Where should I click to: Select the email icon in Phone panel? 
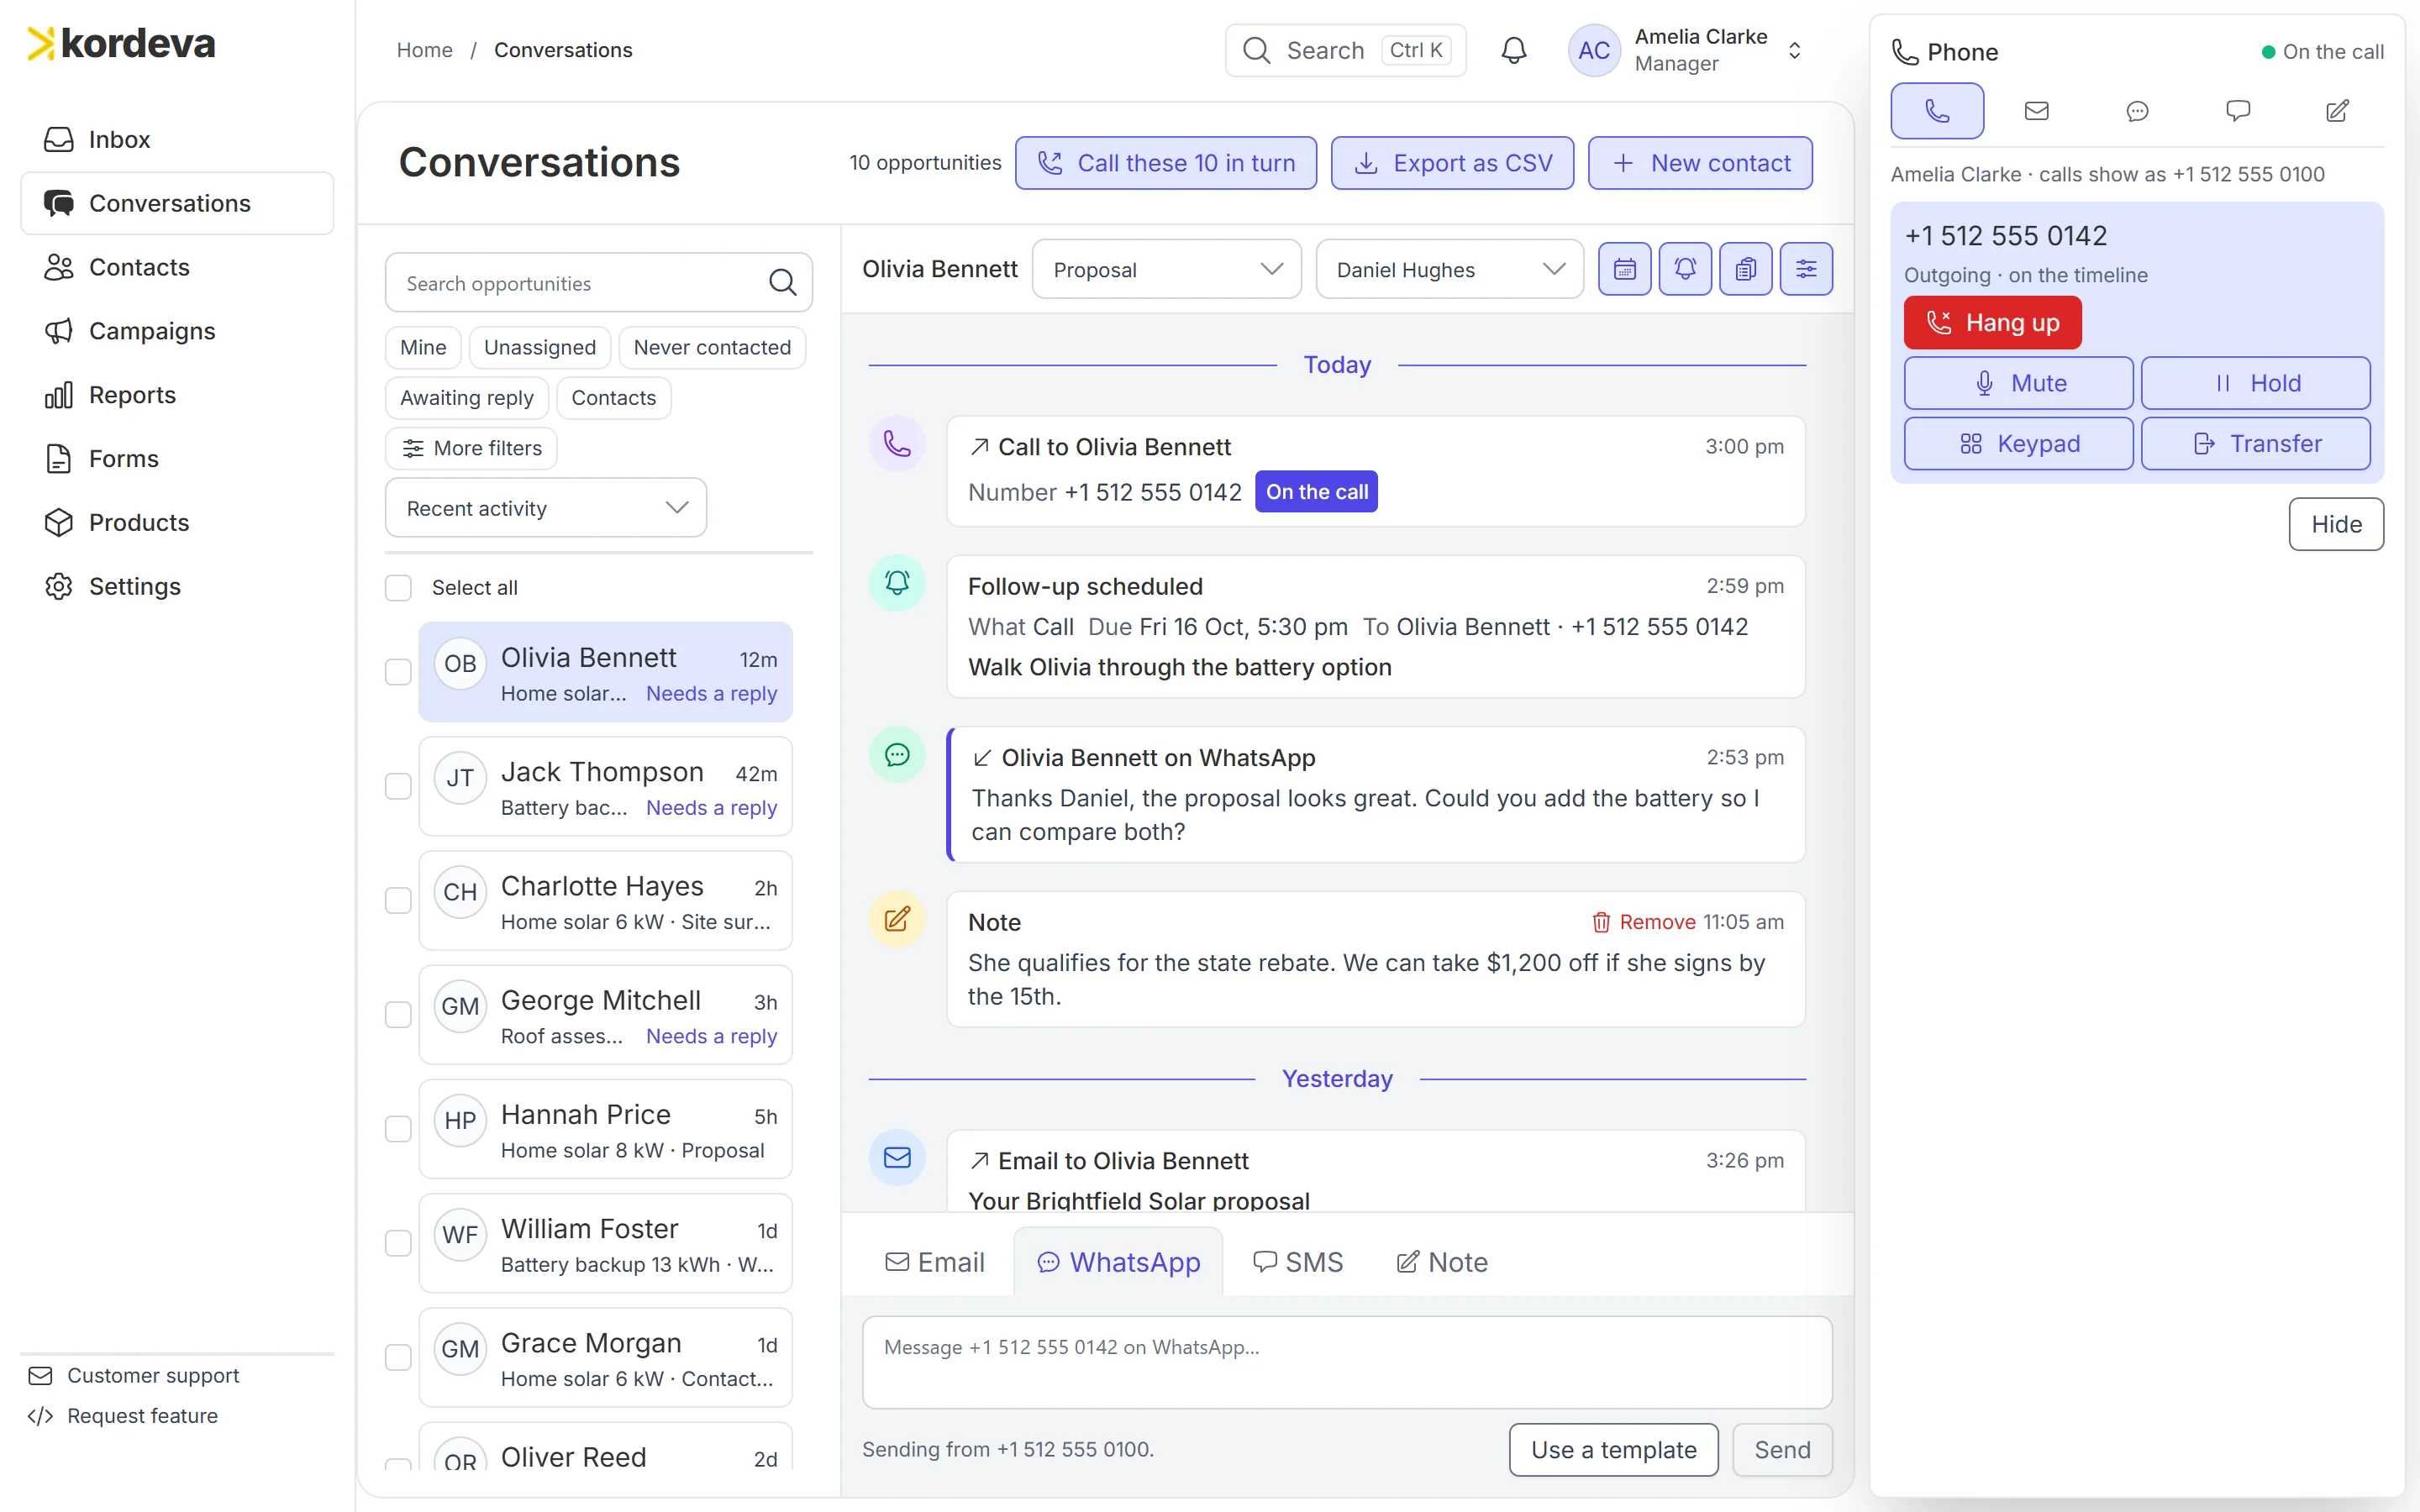[x=2037, y=111]
